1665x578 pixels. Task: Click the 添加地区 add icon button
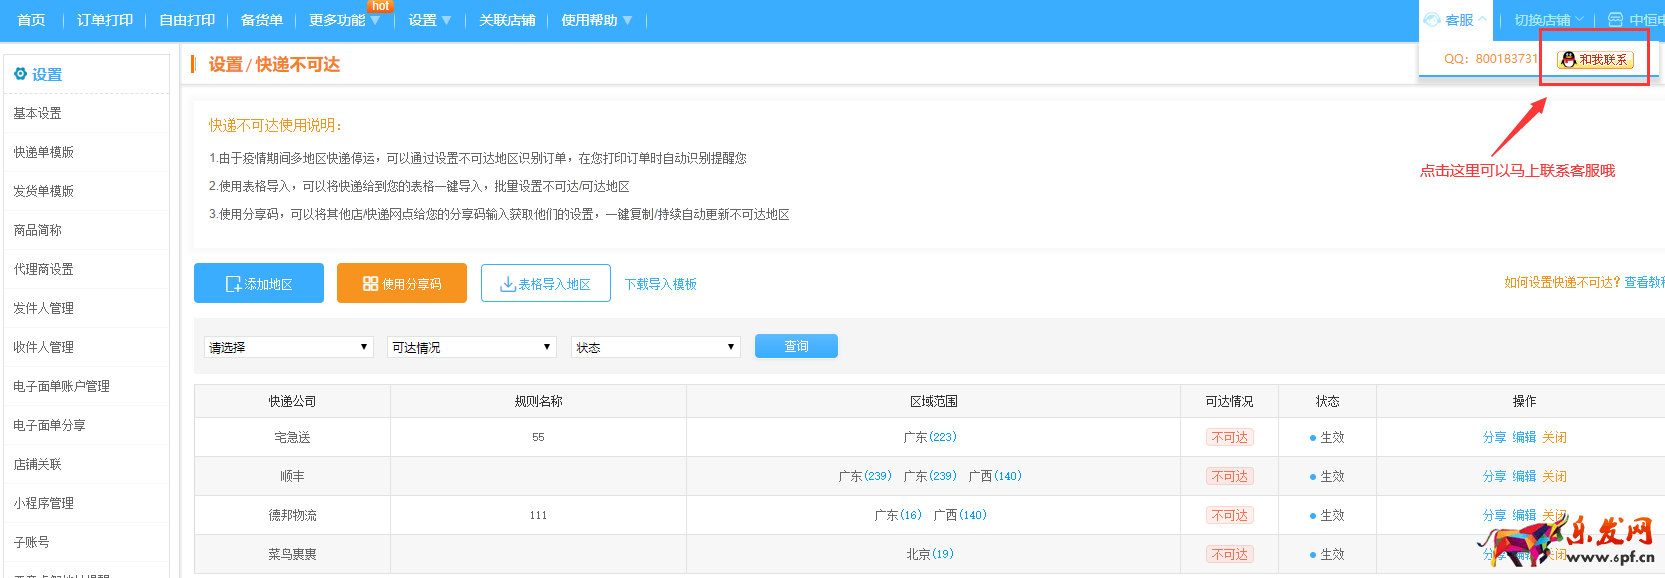coord(259,284)
